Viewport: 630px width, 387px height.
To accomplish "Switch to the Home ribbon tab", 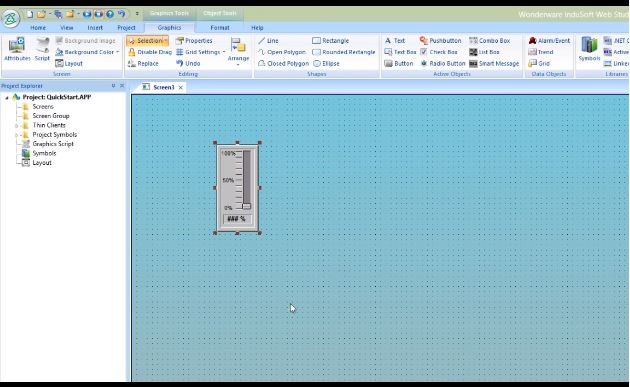I will (x=38, y=28).
